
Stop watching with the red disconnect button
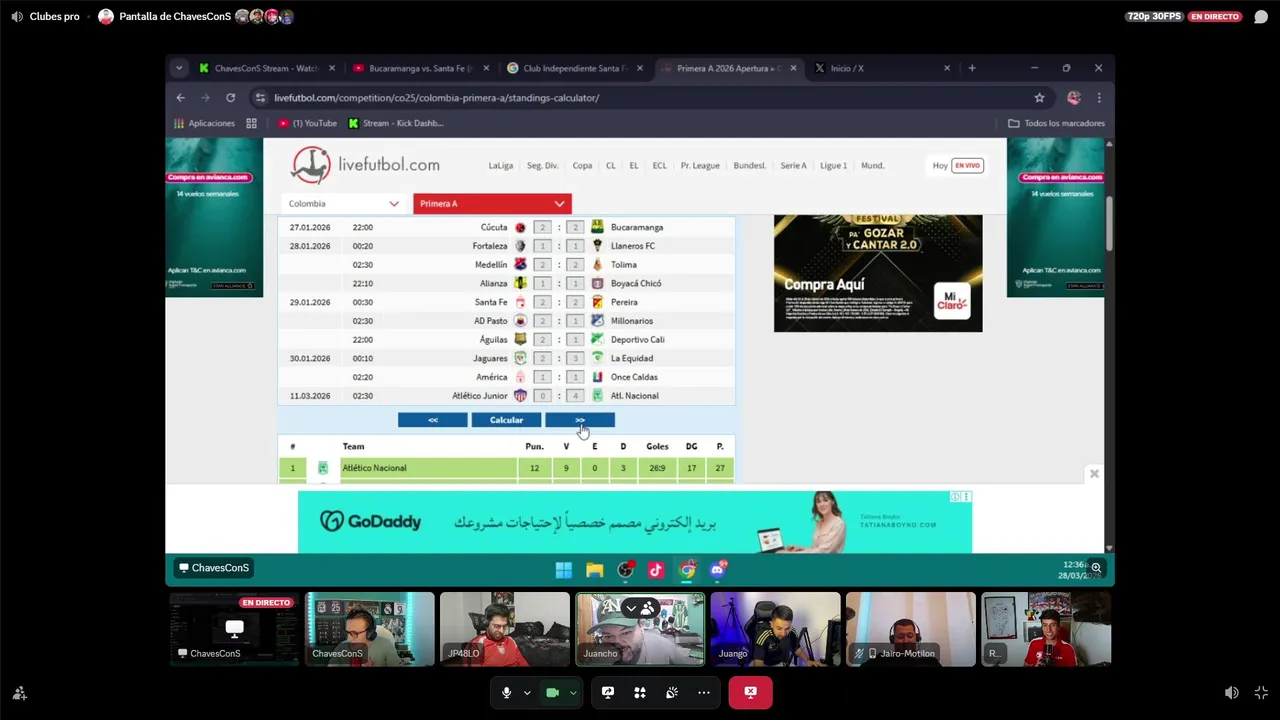(750, 692)
